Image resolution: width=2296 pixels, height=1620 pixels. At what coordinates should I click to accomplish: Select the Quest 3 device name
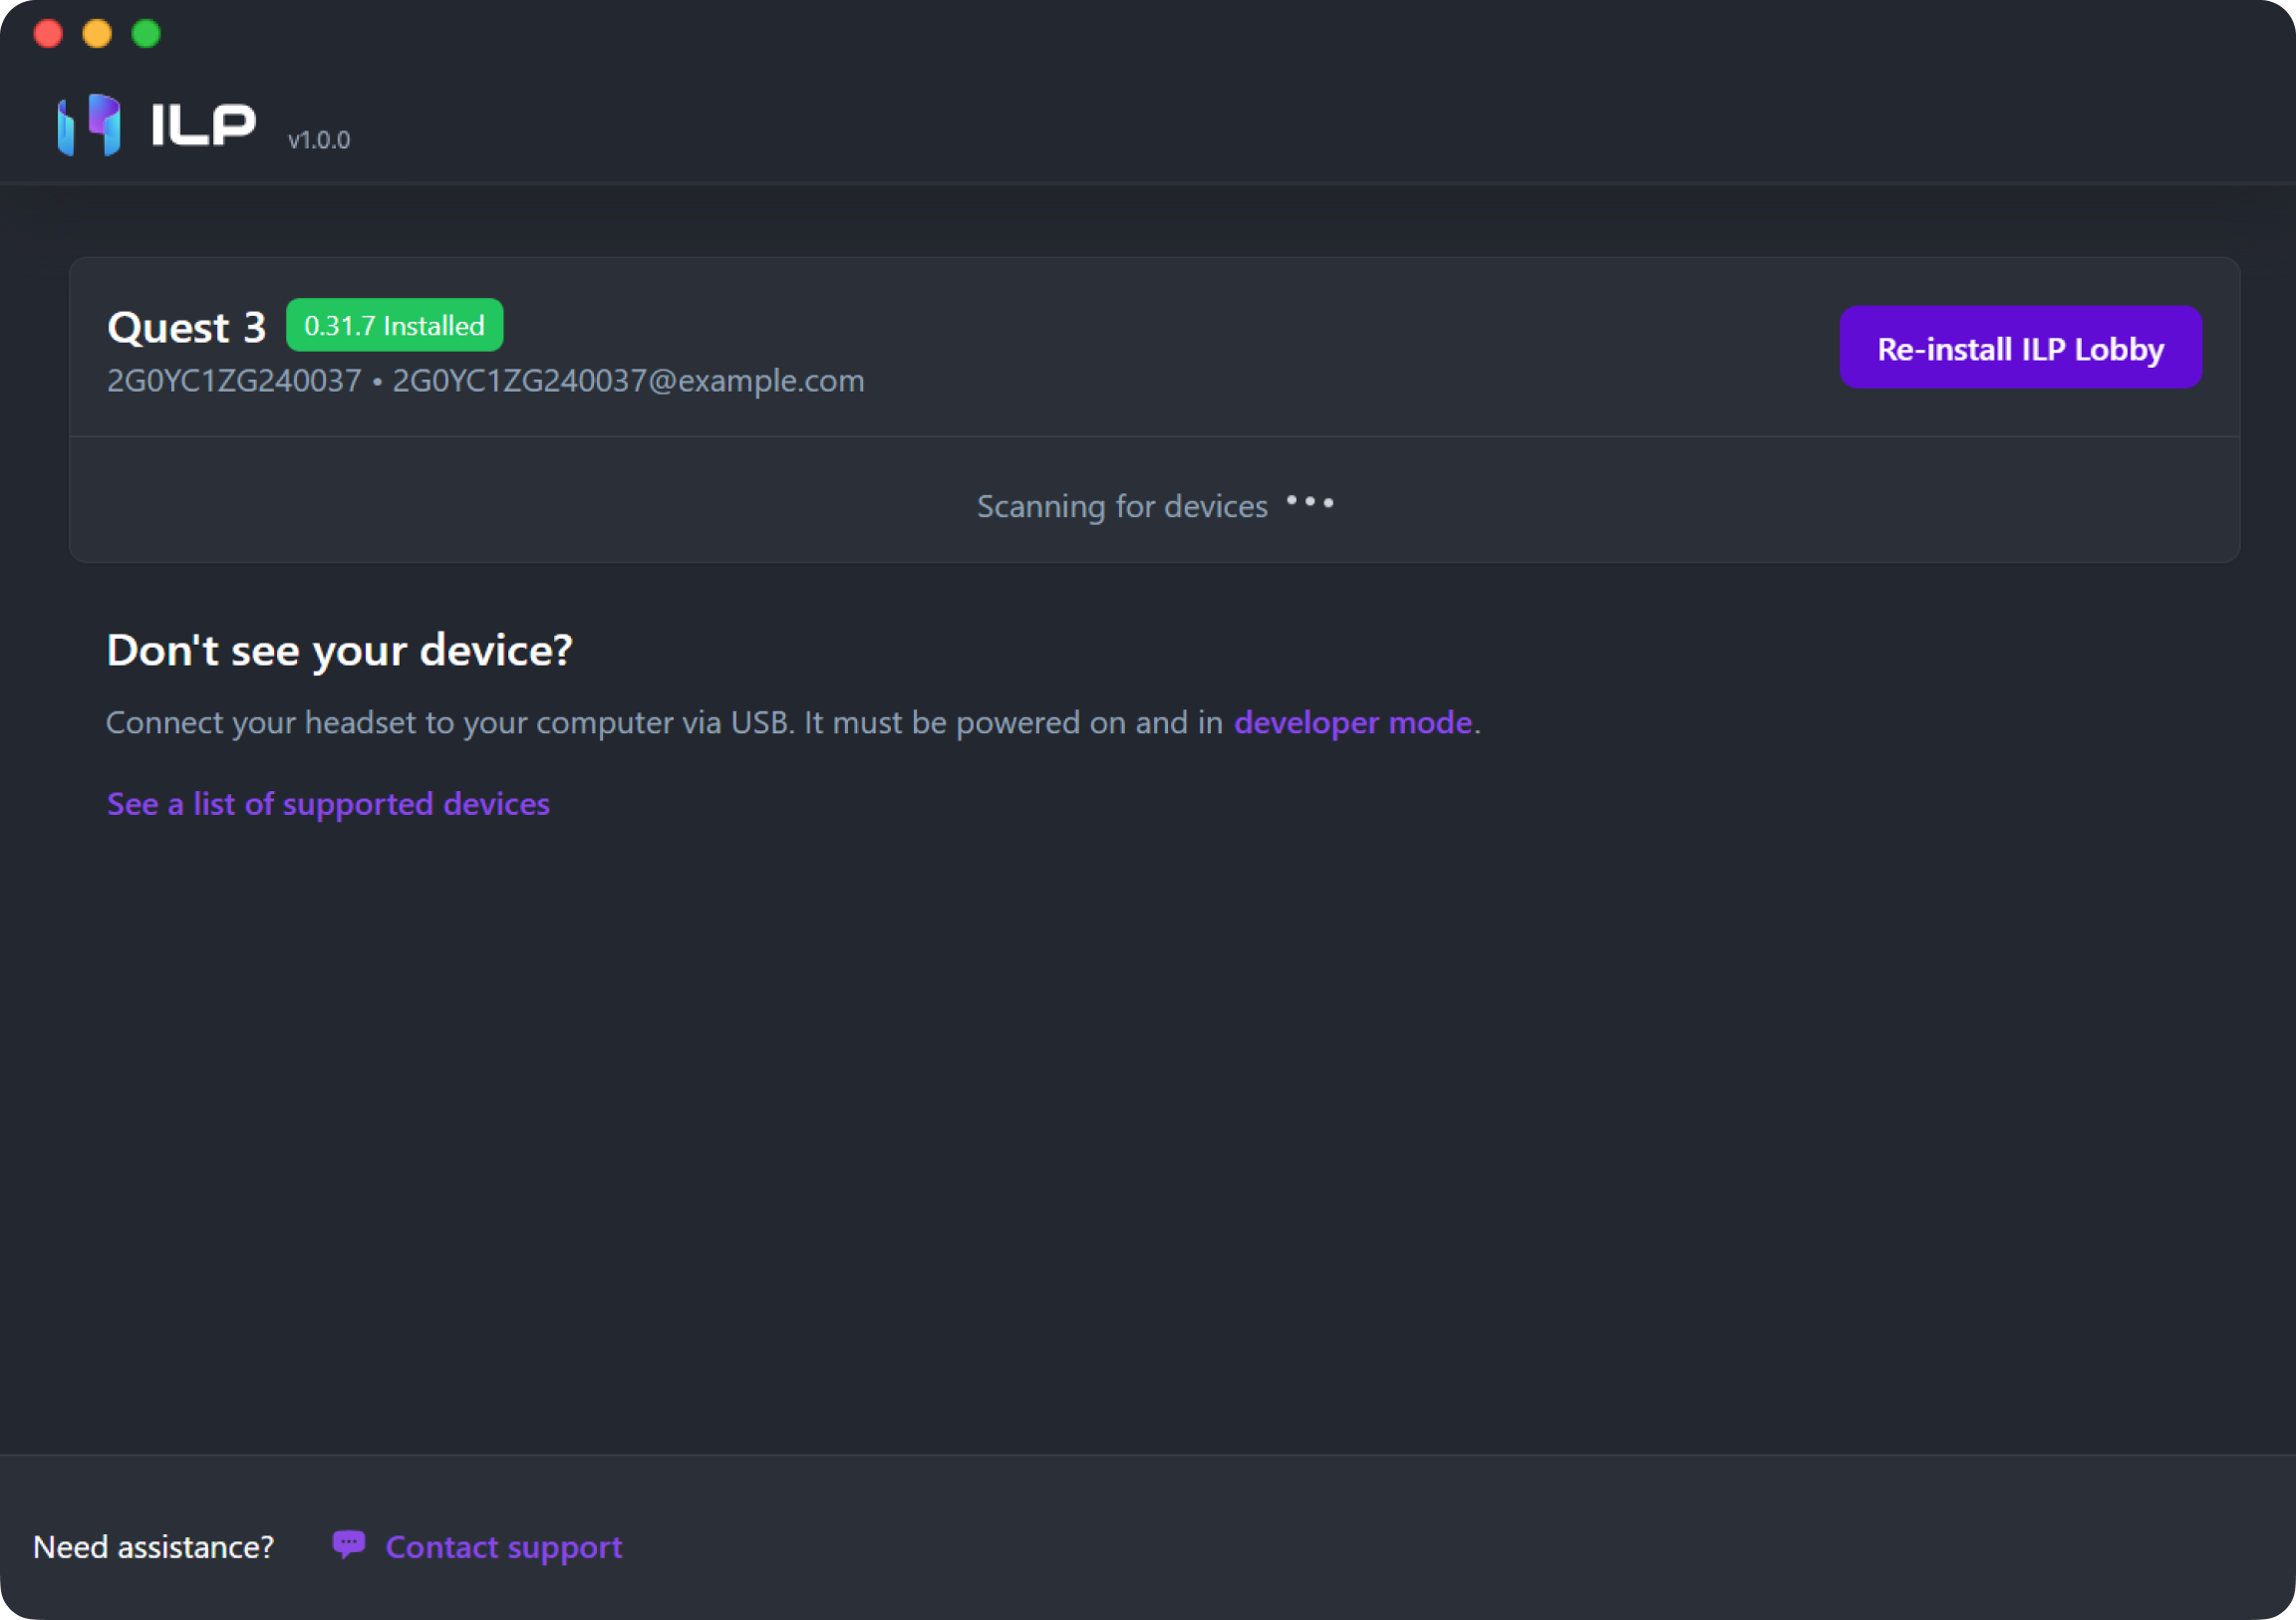[187, 327]
